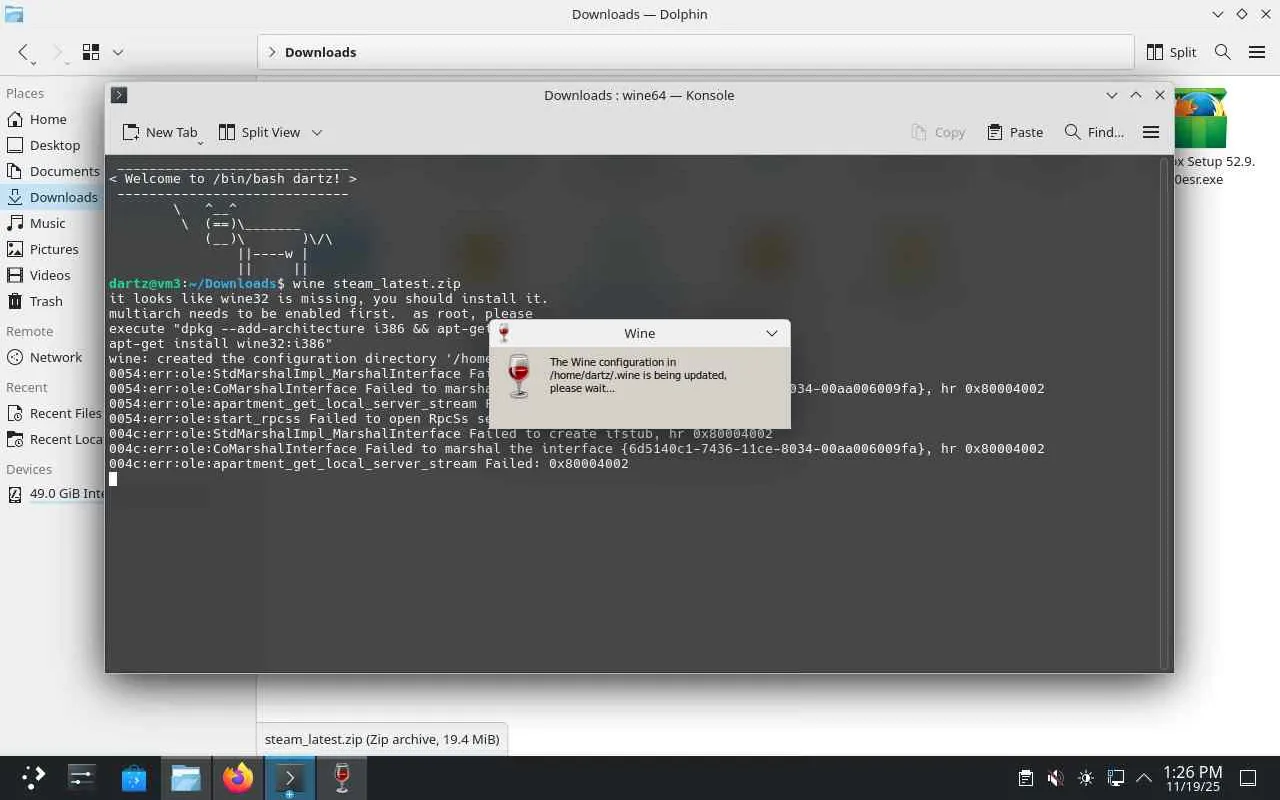Maximize the Konsole window

click(1135, 95)
